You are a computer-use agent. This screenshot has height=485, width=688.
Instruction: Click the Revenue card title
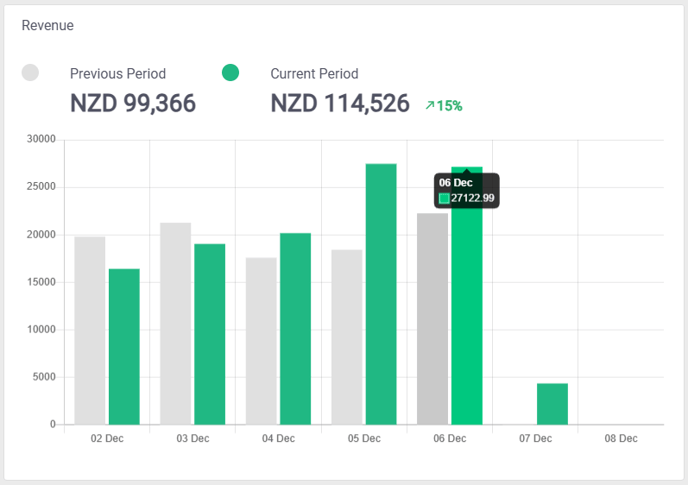[48, 25]
